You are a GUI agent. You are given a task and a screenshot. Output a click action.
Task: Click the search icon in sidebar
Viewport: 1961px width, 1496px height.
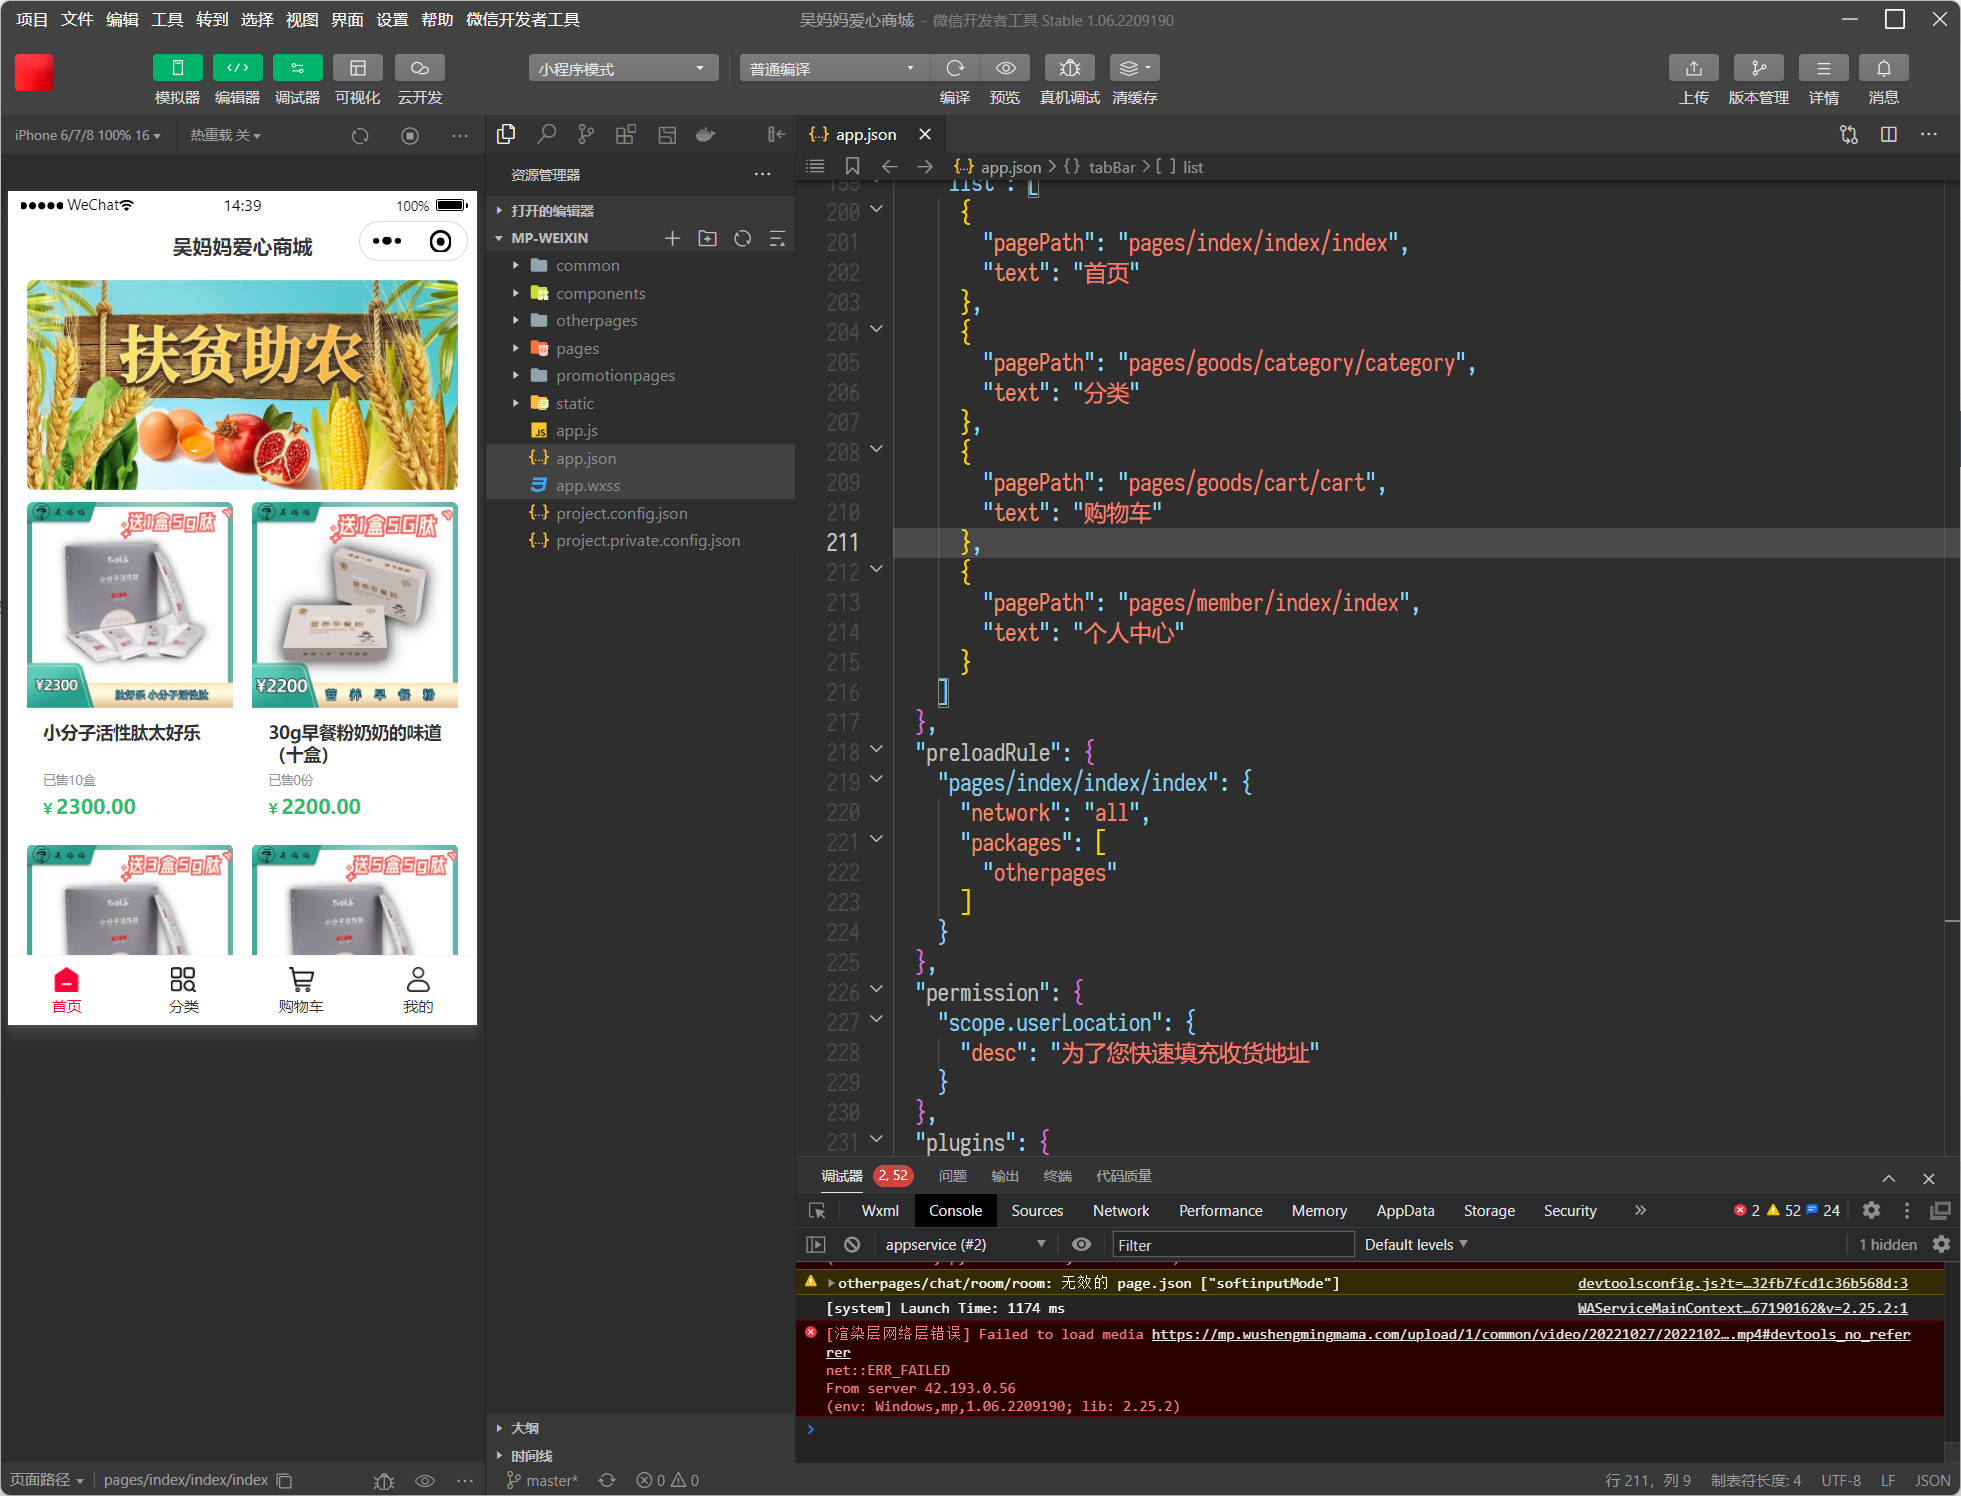tap(546, 134)
